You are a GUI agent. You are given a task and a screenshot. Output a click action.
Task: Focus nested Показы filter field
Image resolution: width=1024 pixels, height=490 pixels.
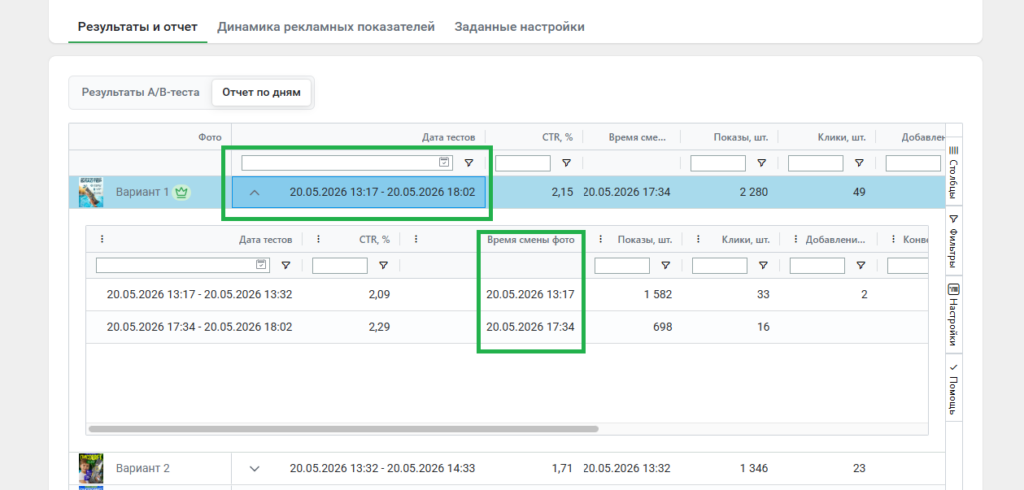coord(622,265)
